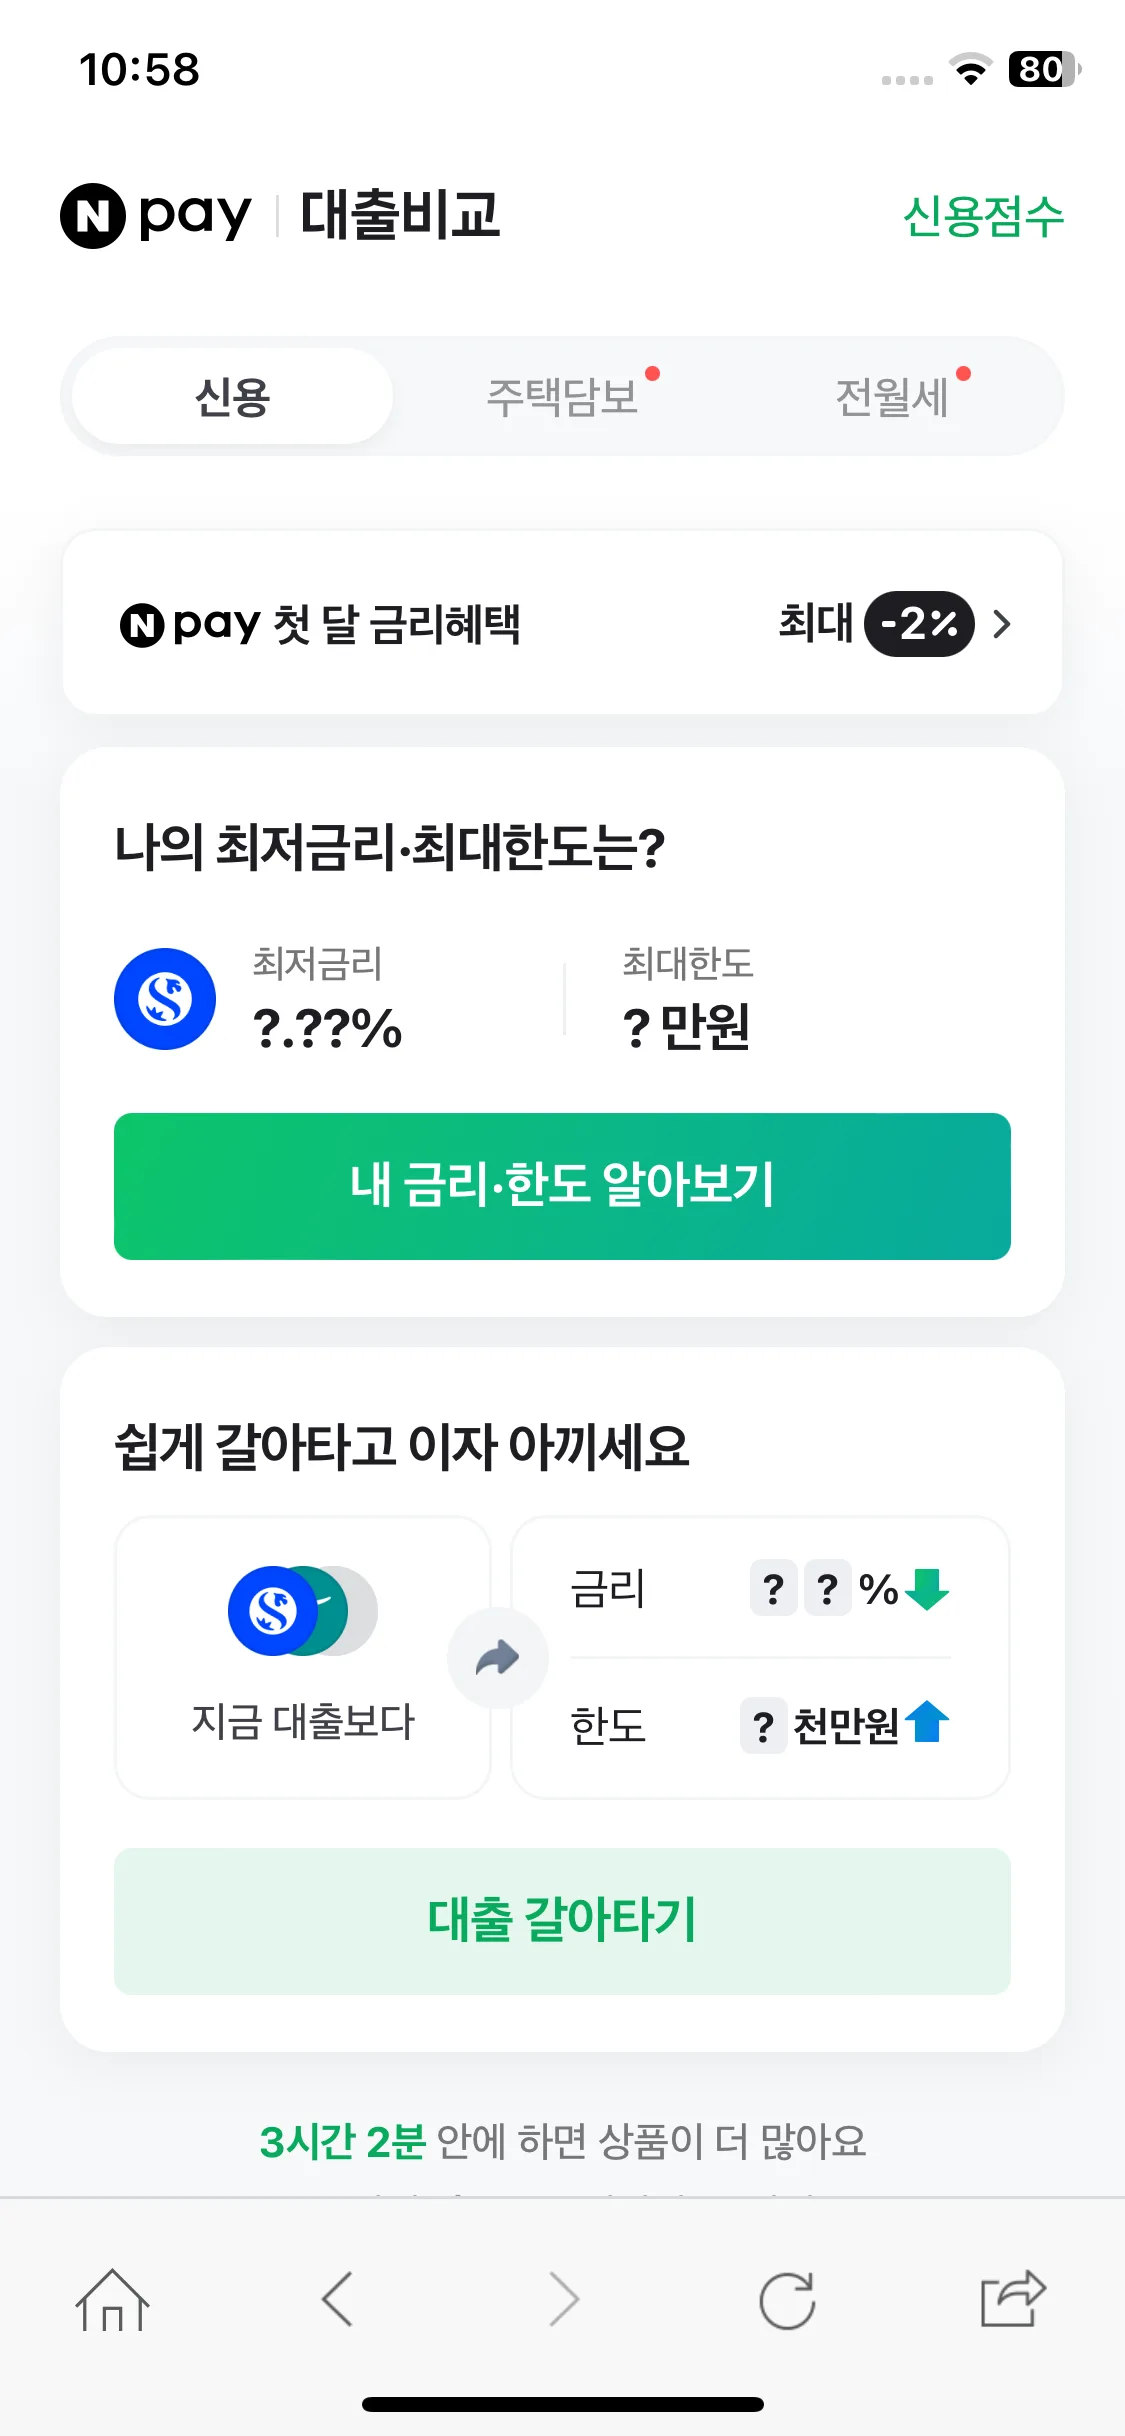Tap the share icon in bottom bar
Screen dimensions: 1125x2436
(1013, 2298)
